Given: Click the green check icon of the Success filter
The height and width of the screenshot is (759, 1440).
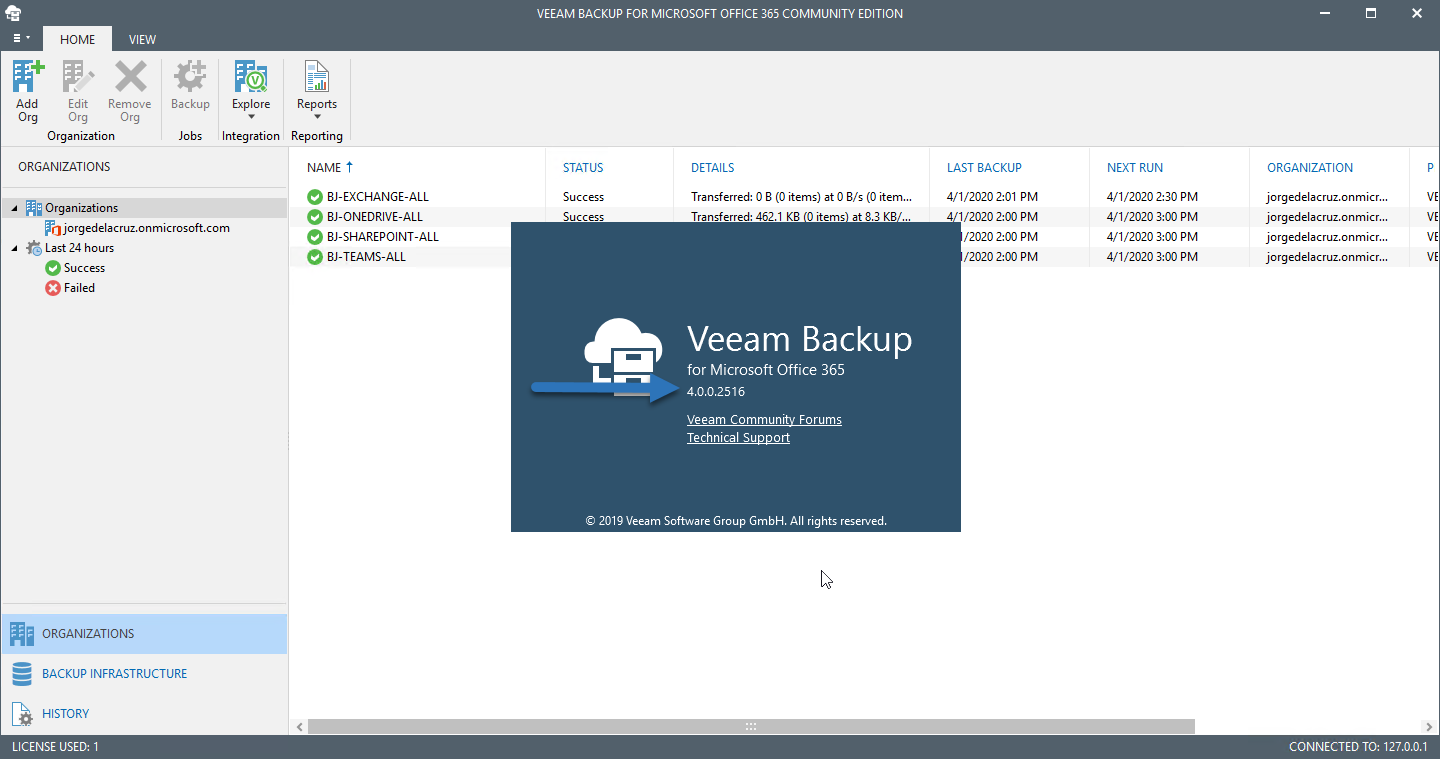Looking at the screenshot, I should [53, 268].
